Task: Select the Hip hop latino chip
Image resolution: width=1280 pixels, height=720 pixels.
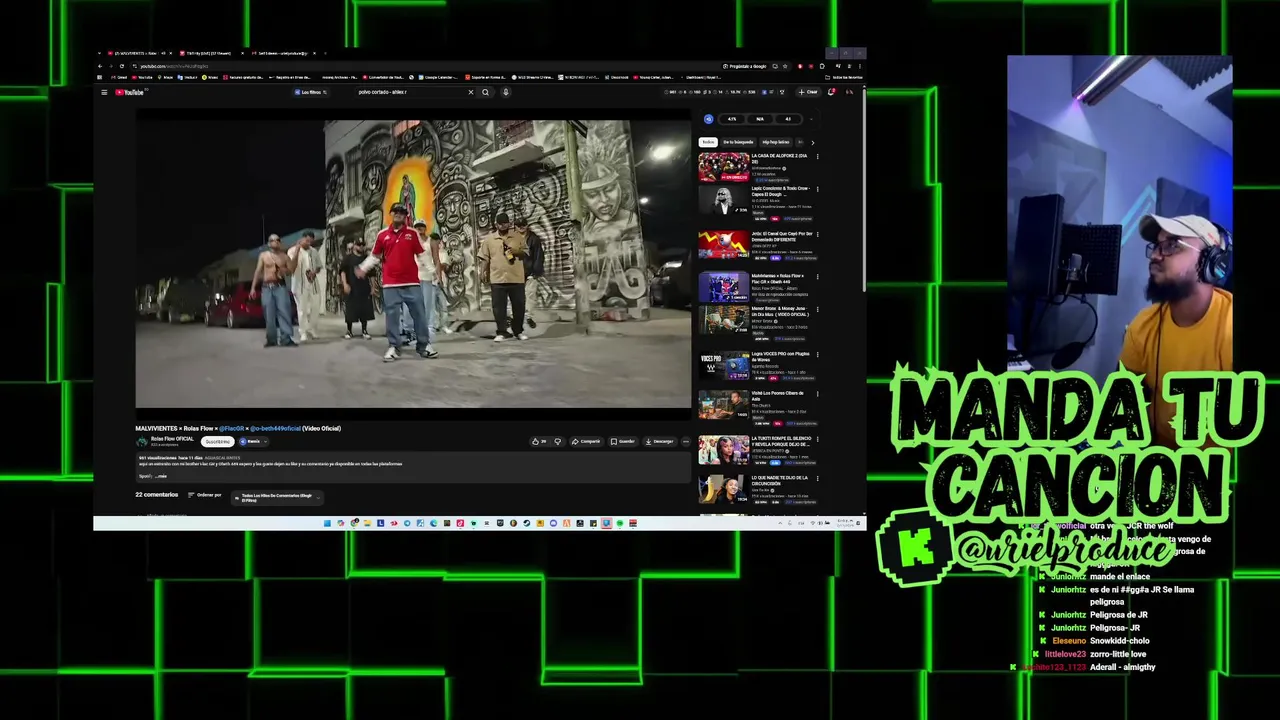Action: (775, 142)
